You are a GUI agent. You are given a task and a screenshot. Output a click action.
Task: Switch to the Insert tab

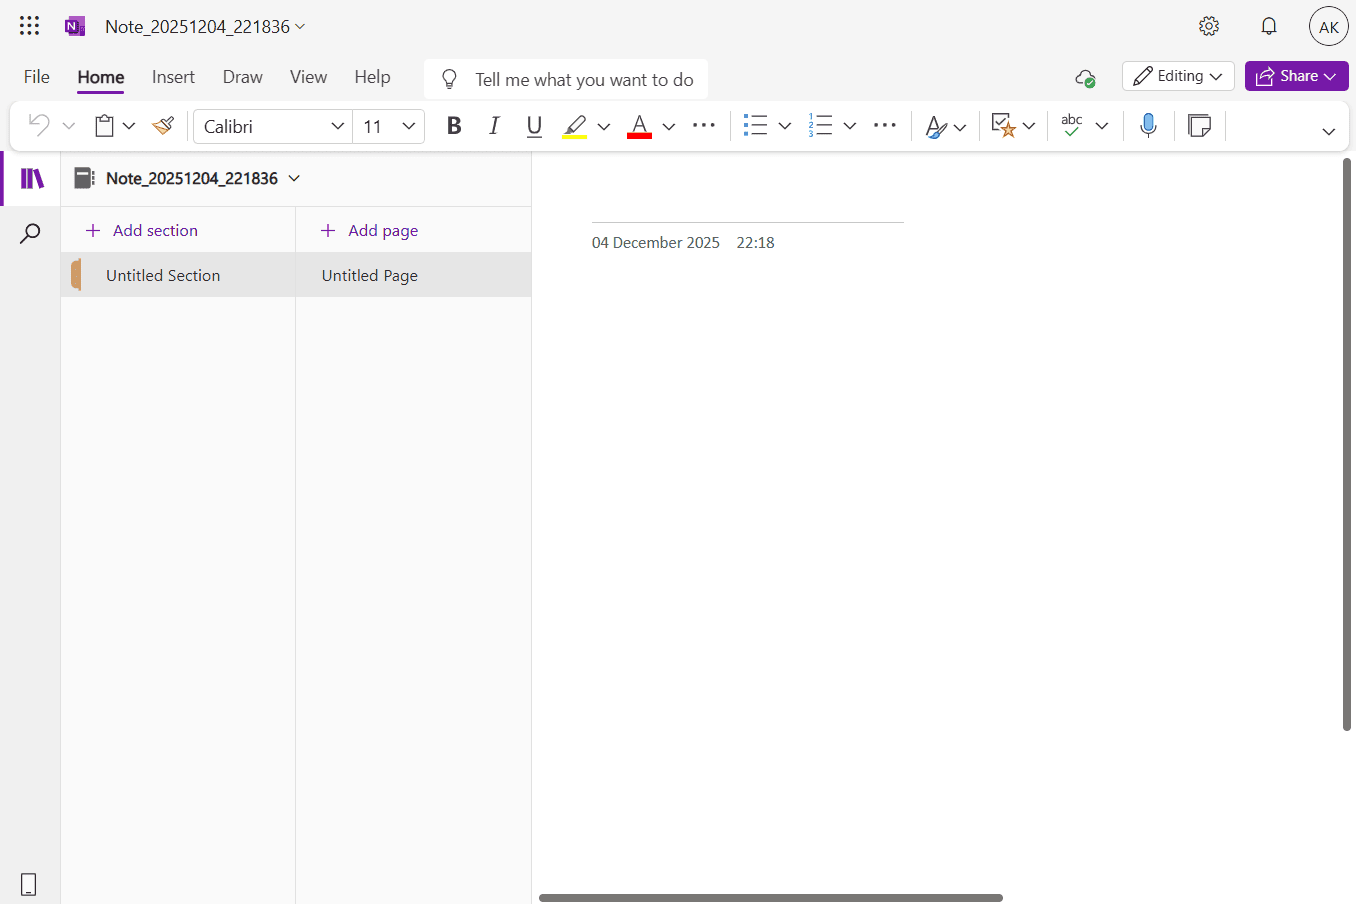[173, 77]
